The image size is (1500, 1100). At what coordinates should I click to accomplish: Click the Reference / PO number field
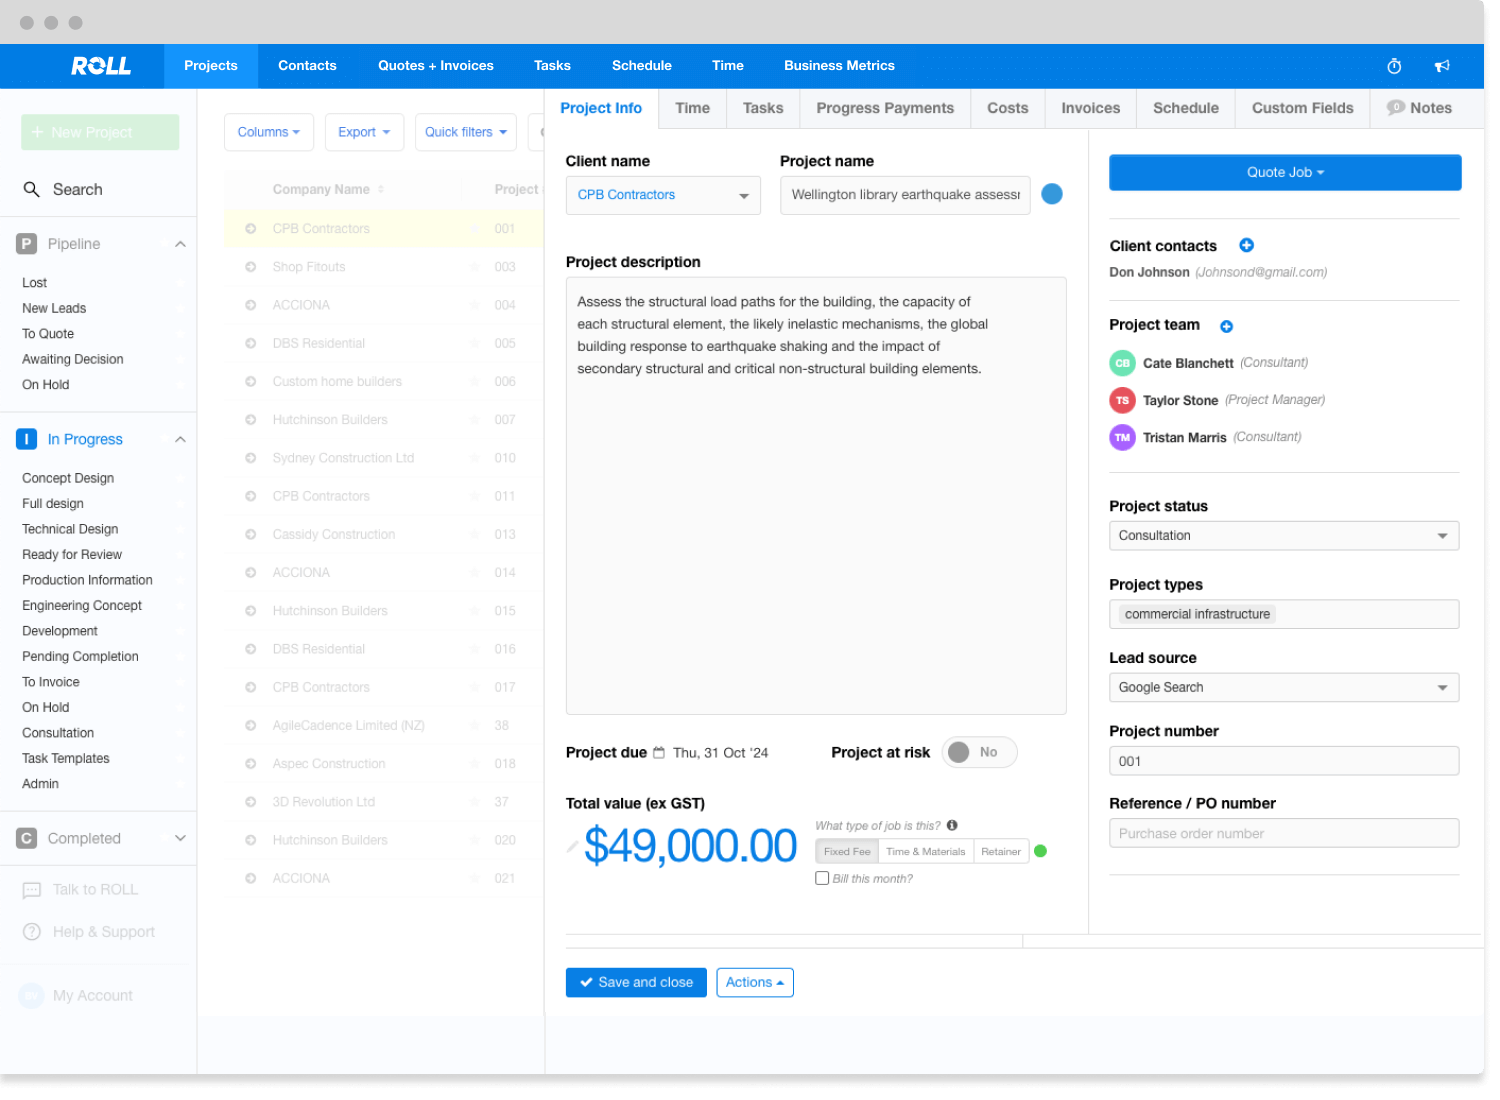point(1284,833)
